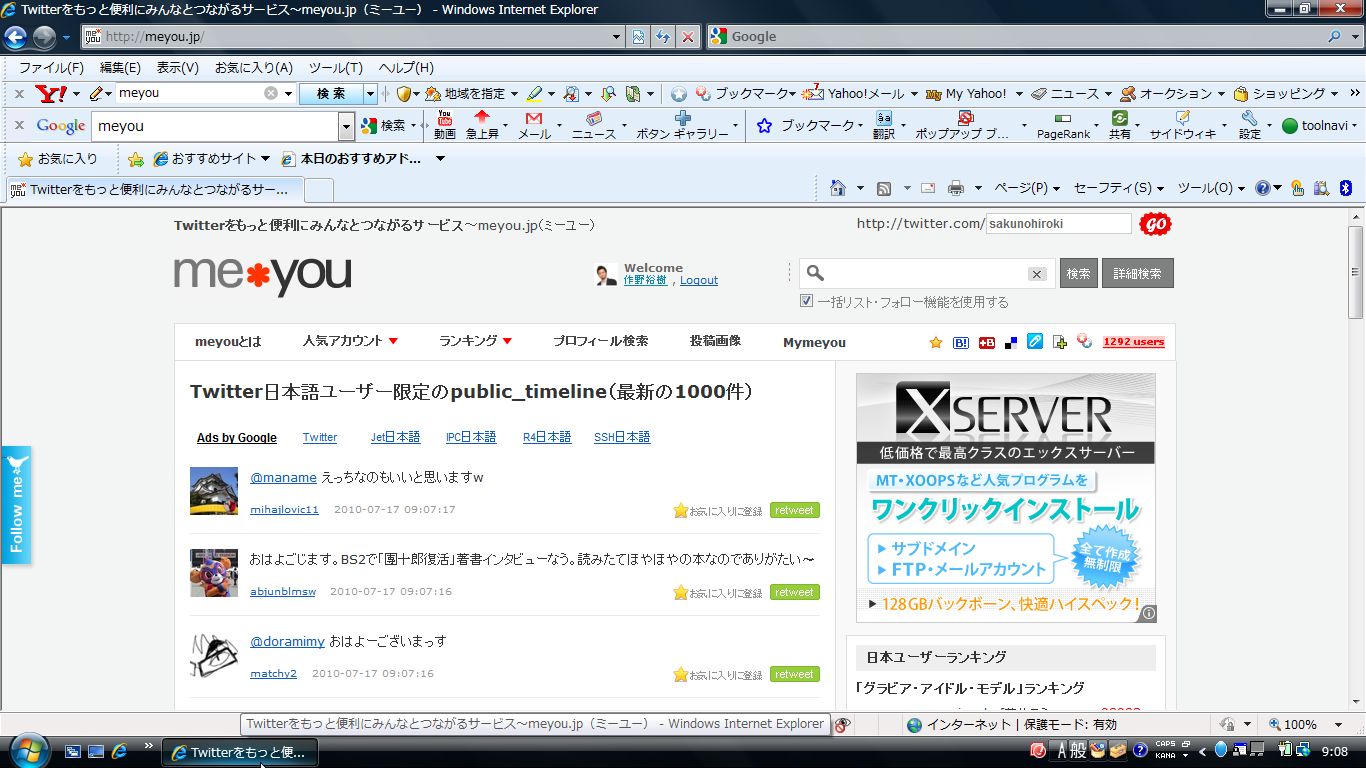Click the printer icon in command bar
Screen dimensions: 1366x768
tap(956, 188)
